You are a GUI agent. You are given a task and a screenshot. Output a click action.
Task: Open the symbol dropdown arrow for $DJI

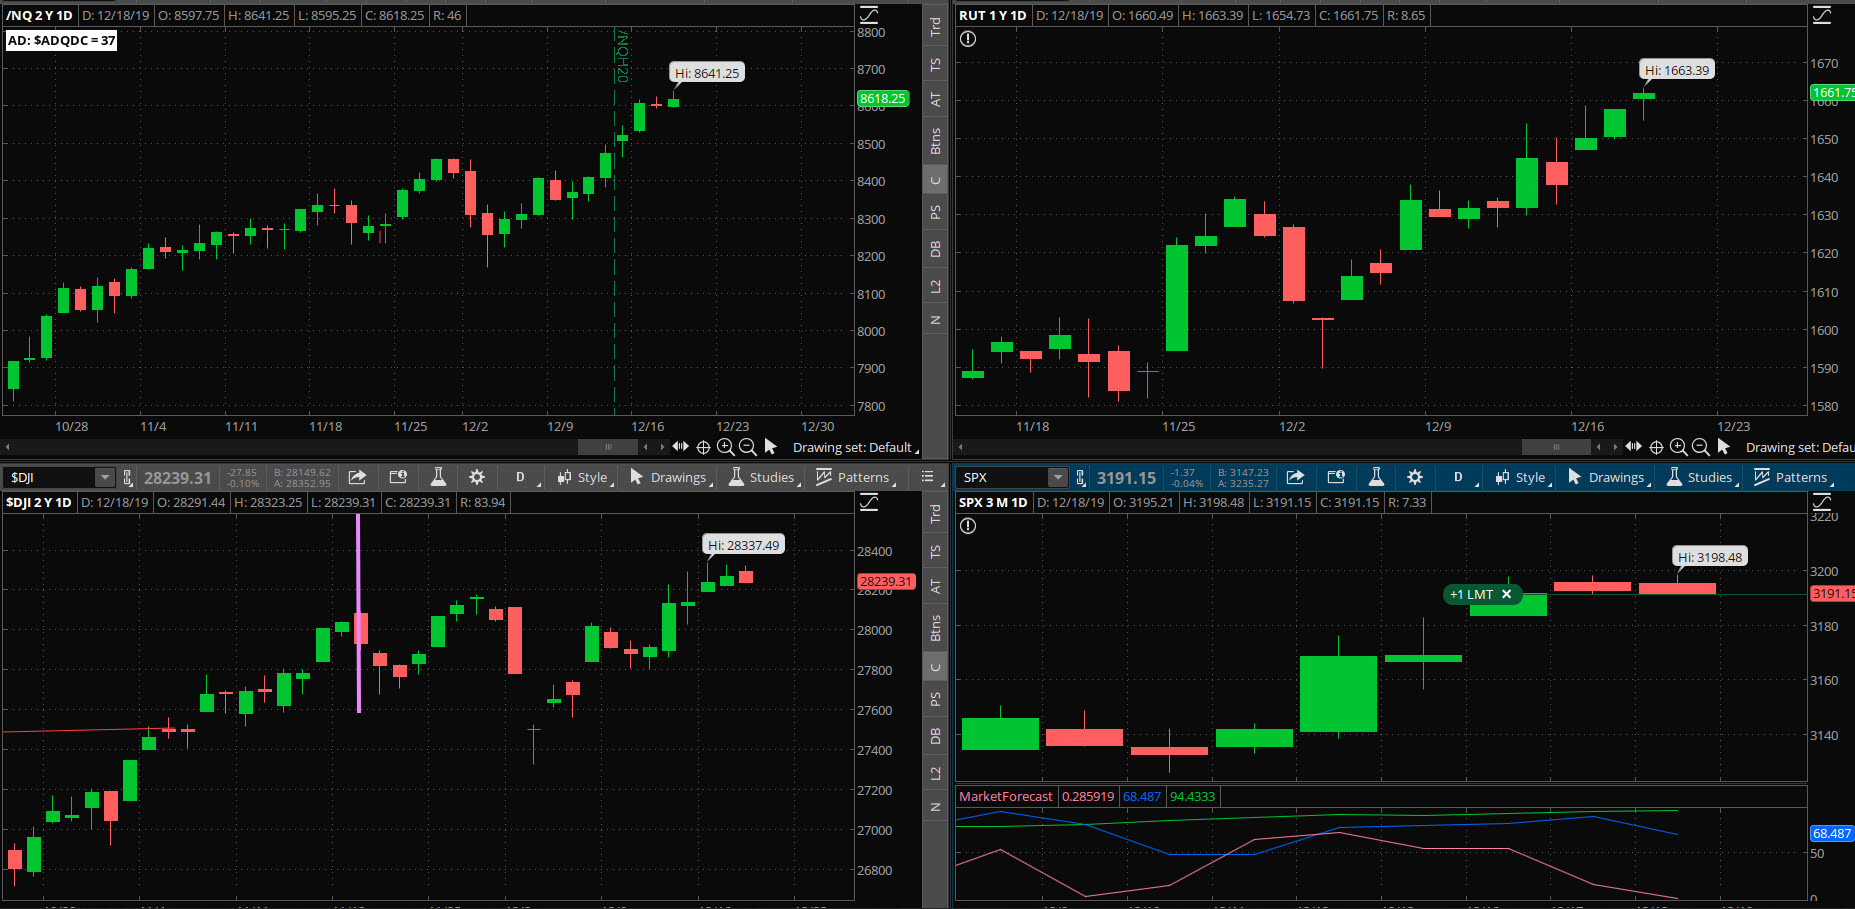[x=104, y=477]
